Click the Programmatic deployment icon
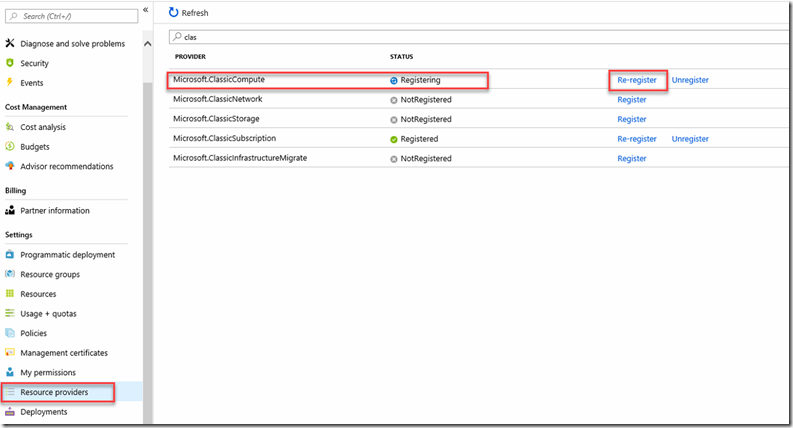Image resolution: width=793 pixels, height=428 pixels. (x=10, y=254)
